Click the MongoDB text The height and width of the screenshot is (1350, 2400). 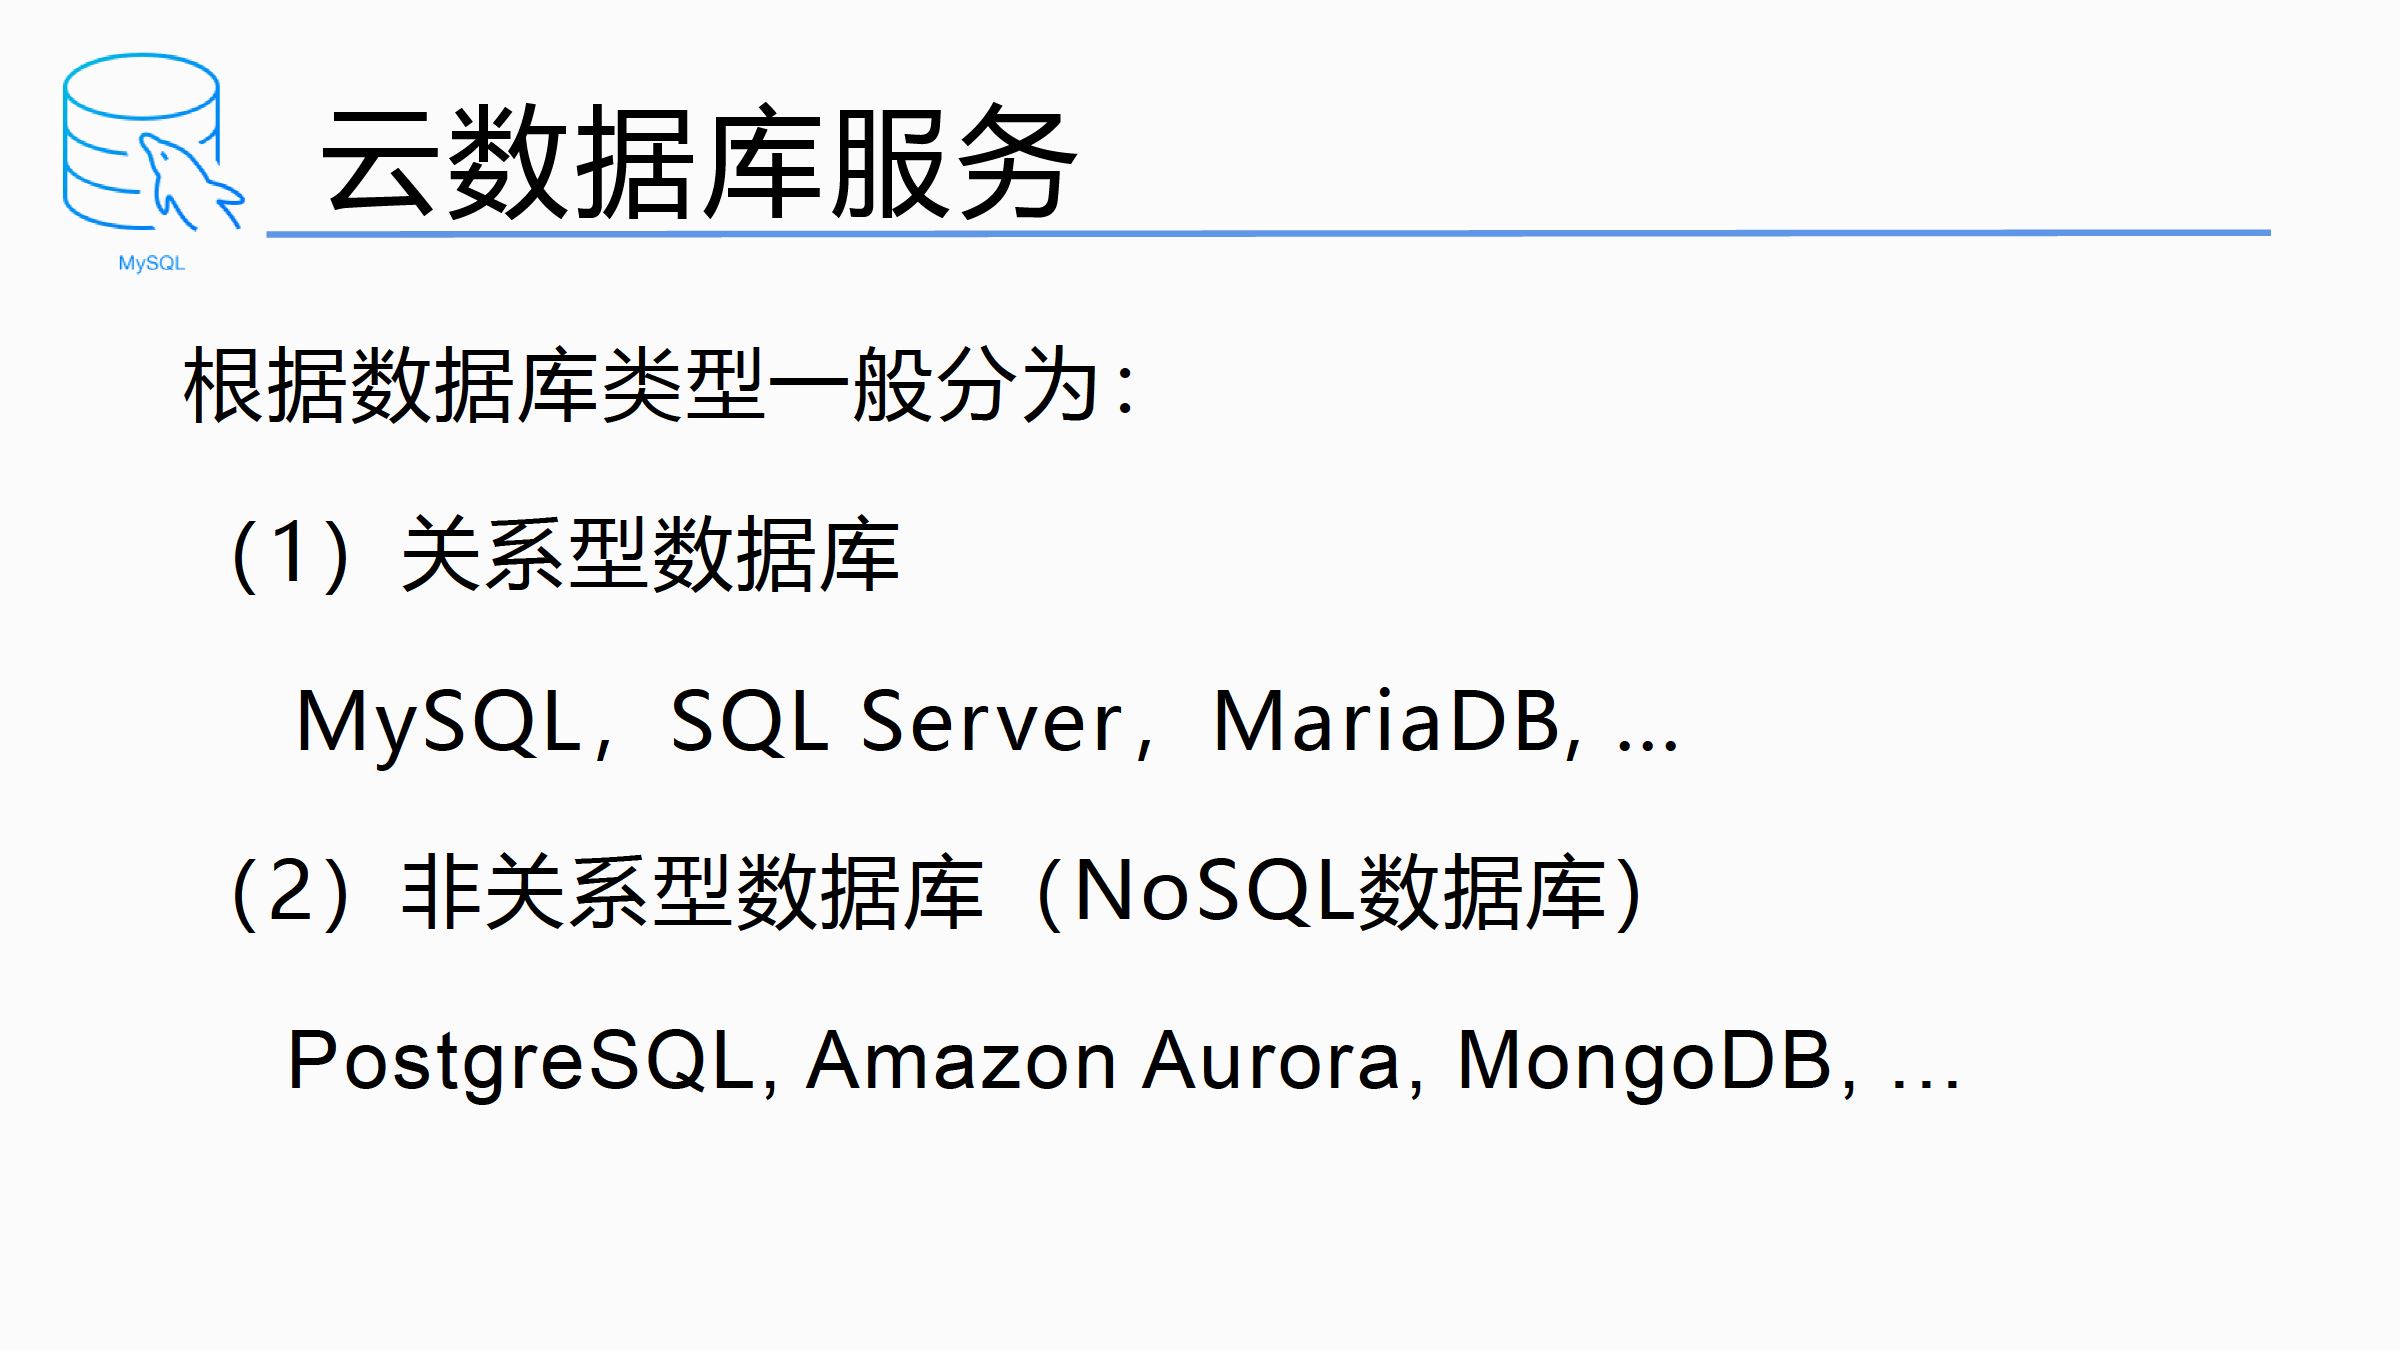[x=1645, y=1062]
